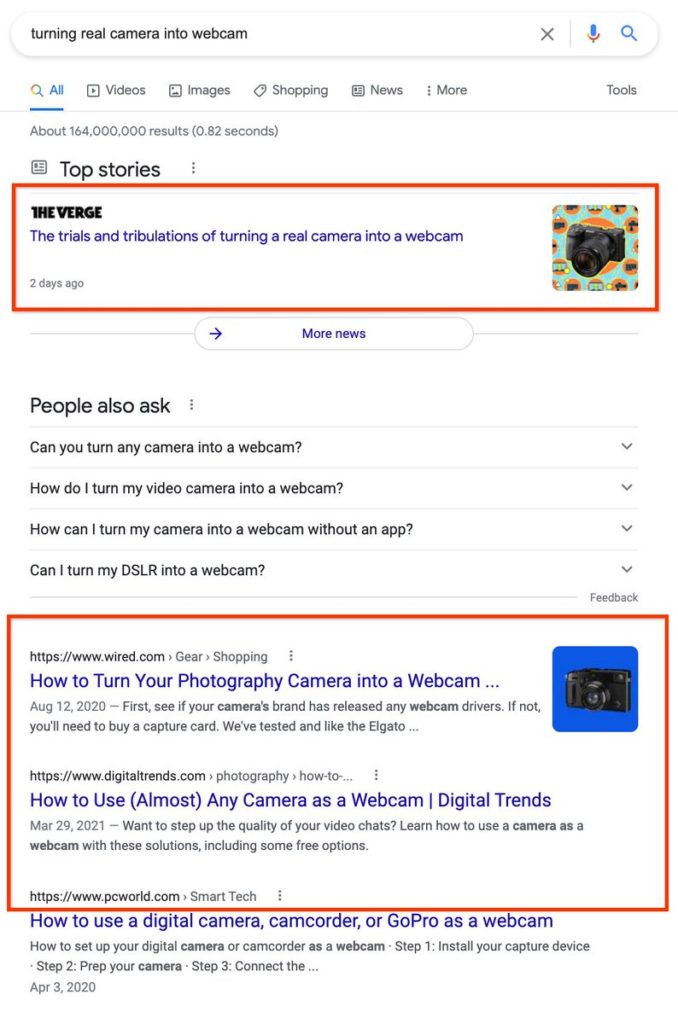The height and width of the screenshot is (1024, 678).
Task: Click the More news button
Action: coord(334,334)
